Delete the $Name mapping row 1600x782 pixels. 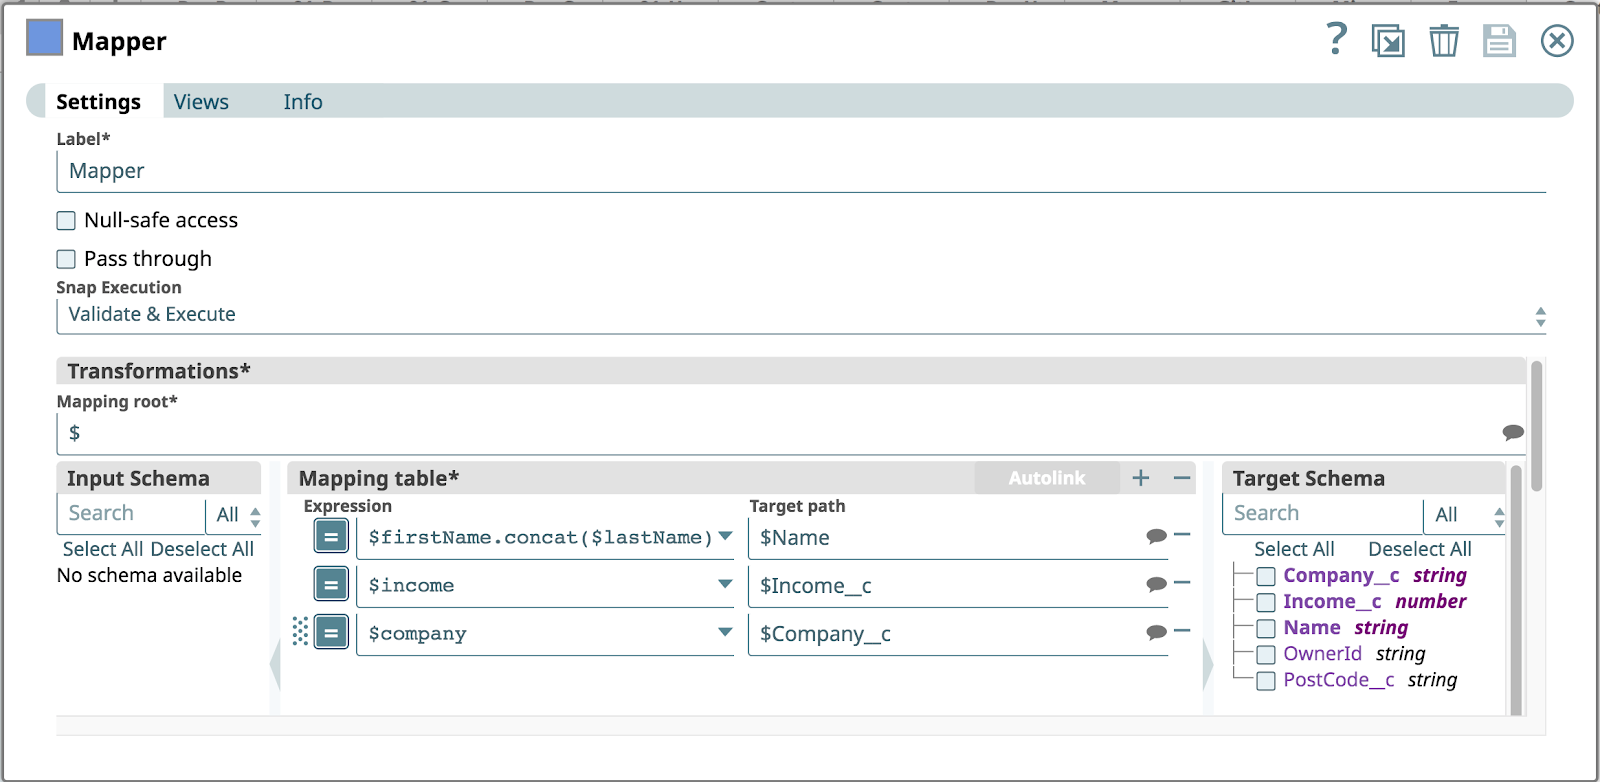(1182, 534)
